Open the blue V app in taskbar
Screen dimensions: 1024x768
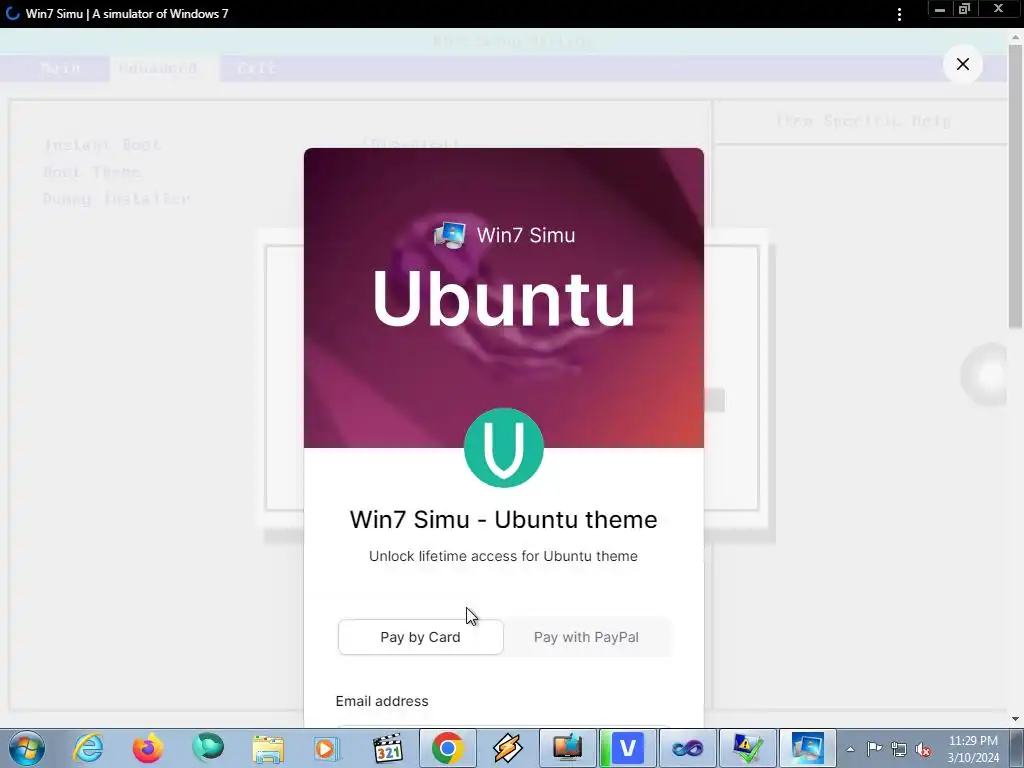click(x=627, y=748)
